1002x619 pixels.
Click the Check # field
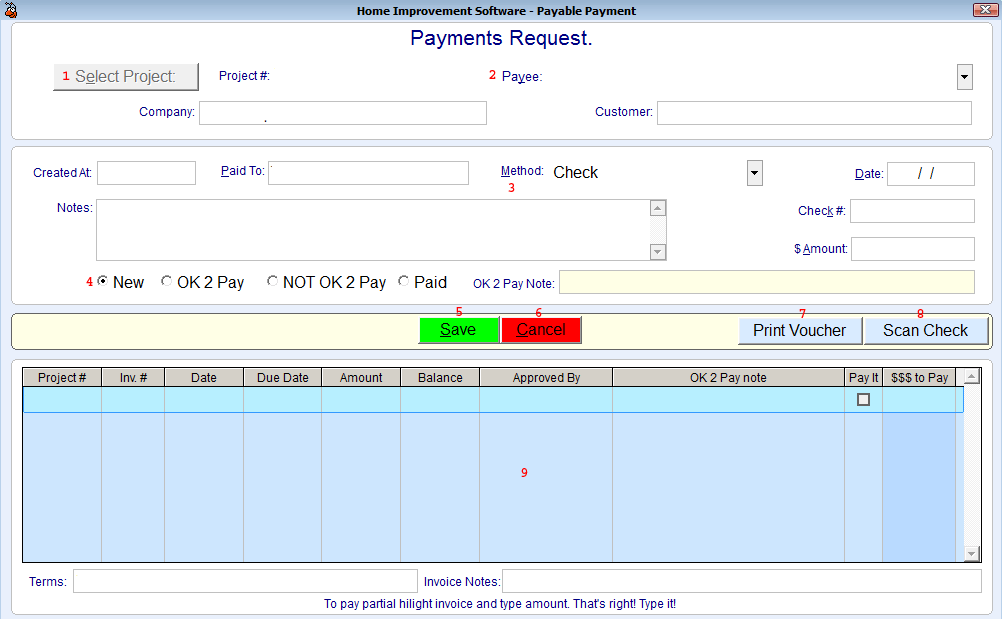coord(912,211)
